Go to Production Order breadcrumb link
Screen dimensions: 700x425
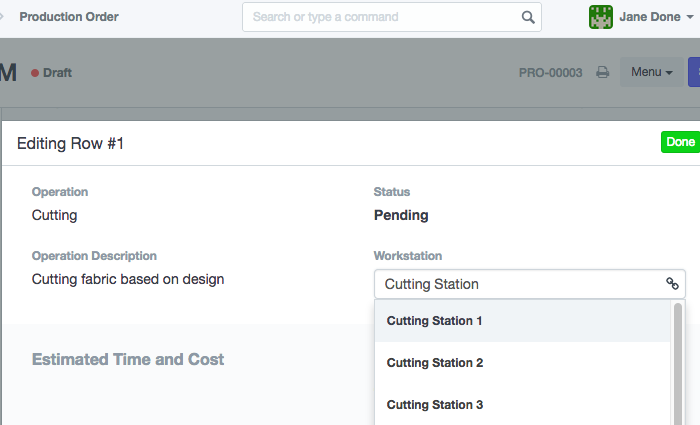[x=68, y=17]
